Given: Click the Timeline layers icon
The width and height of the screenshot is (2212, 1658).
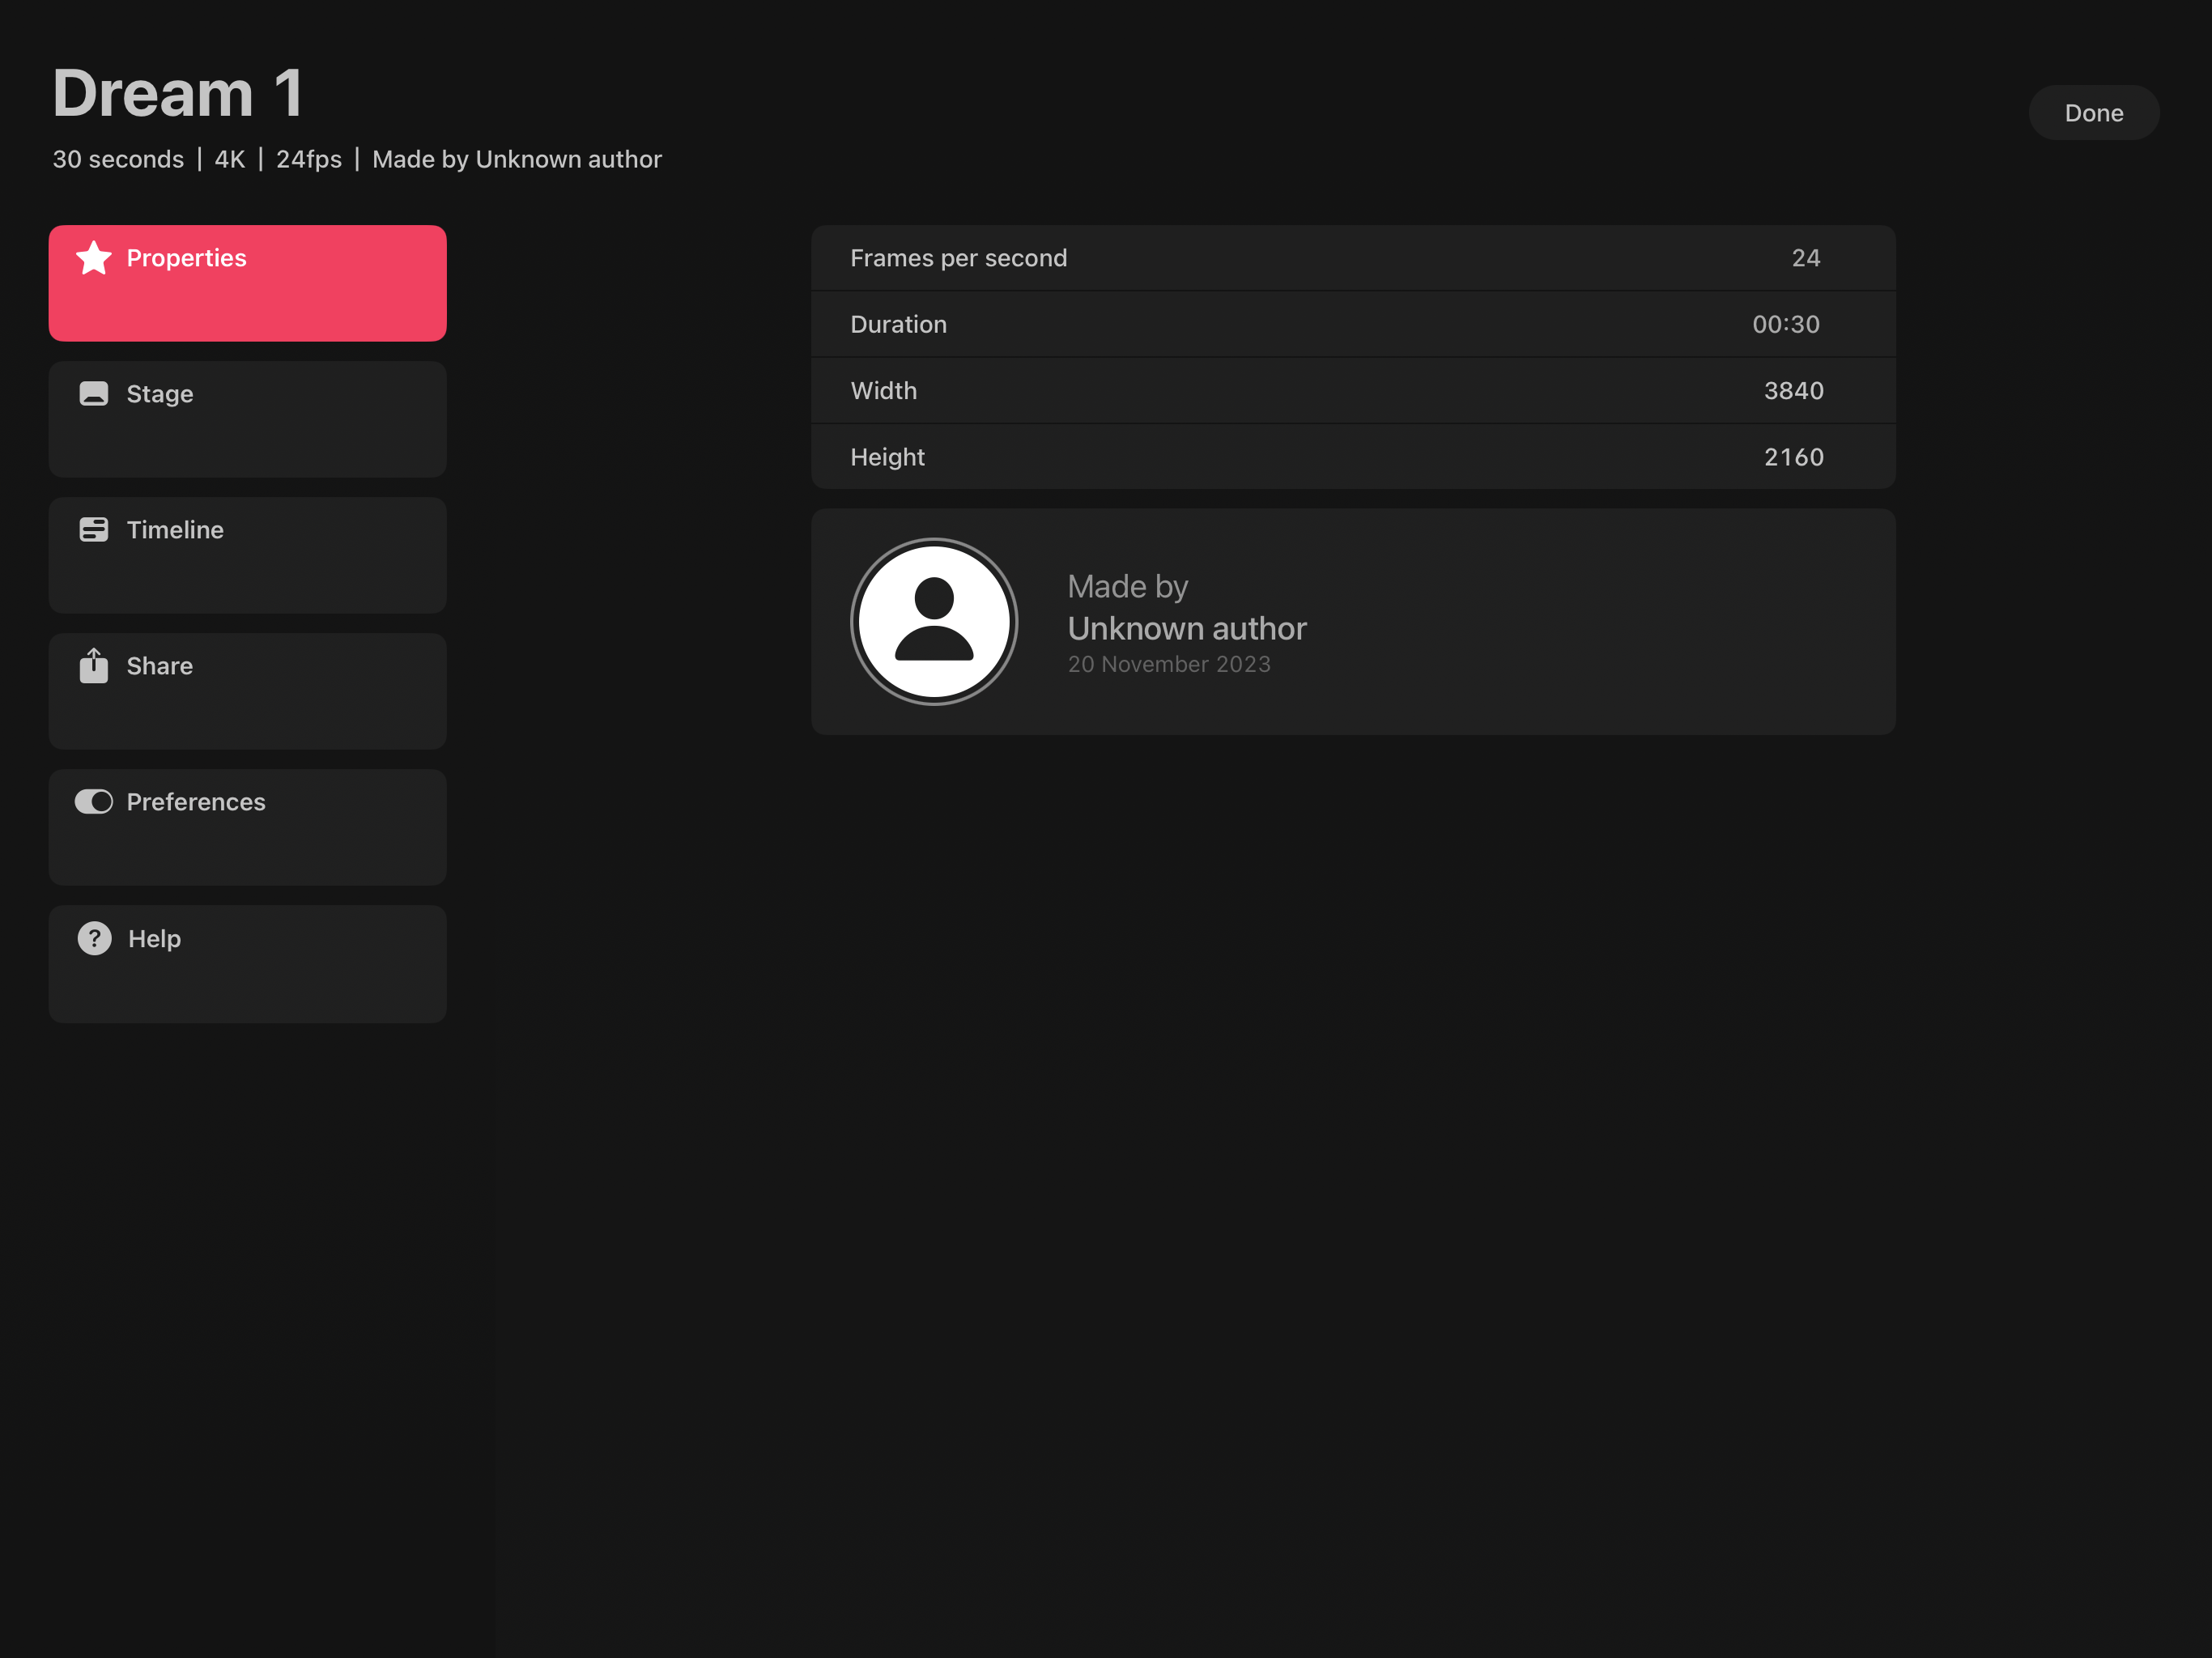Looking at the screenshot, I should click(x=94, y=530).
